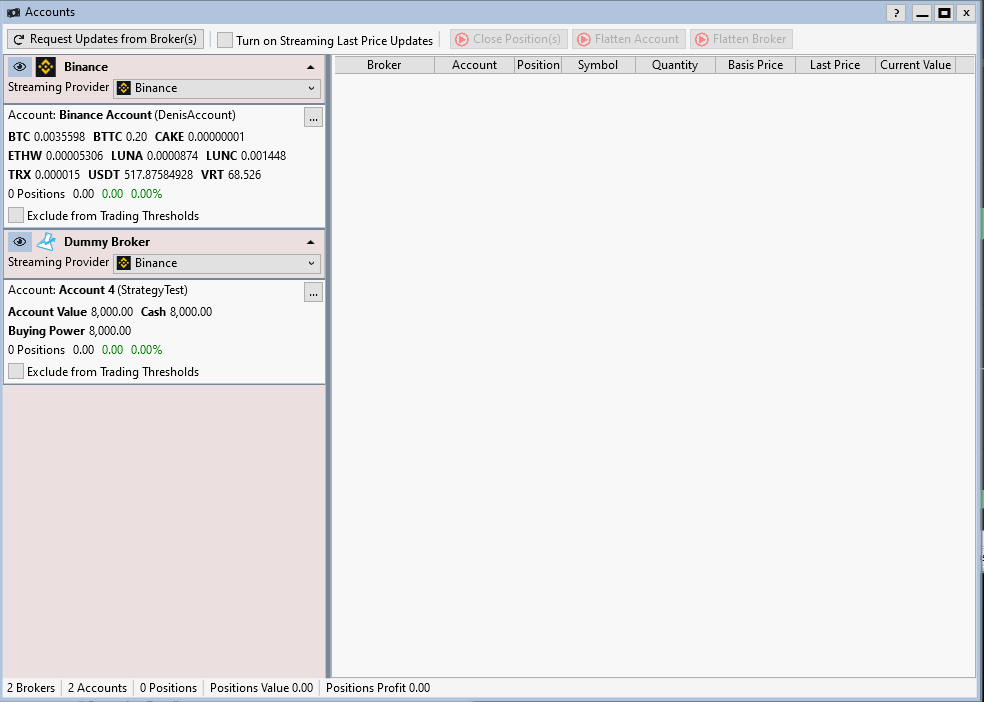Click the Binance broker logo icon
The height and width of the screenshot is (702, 984).
46,67
